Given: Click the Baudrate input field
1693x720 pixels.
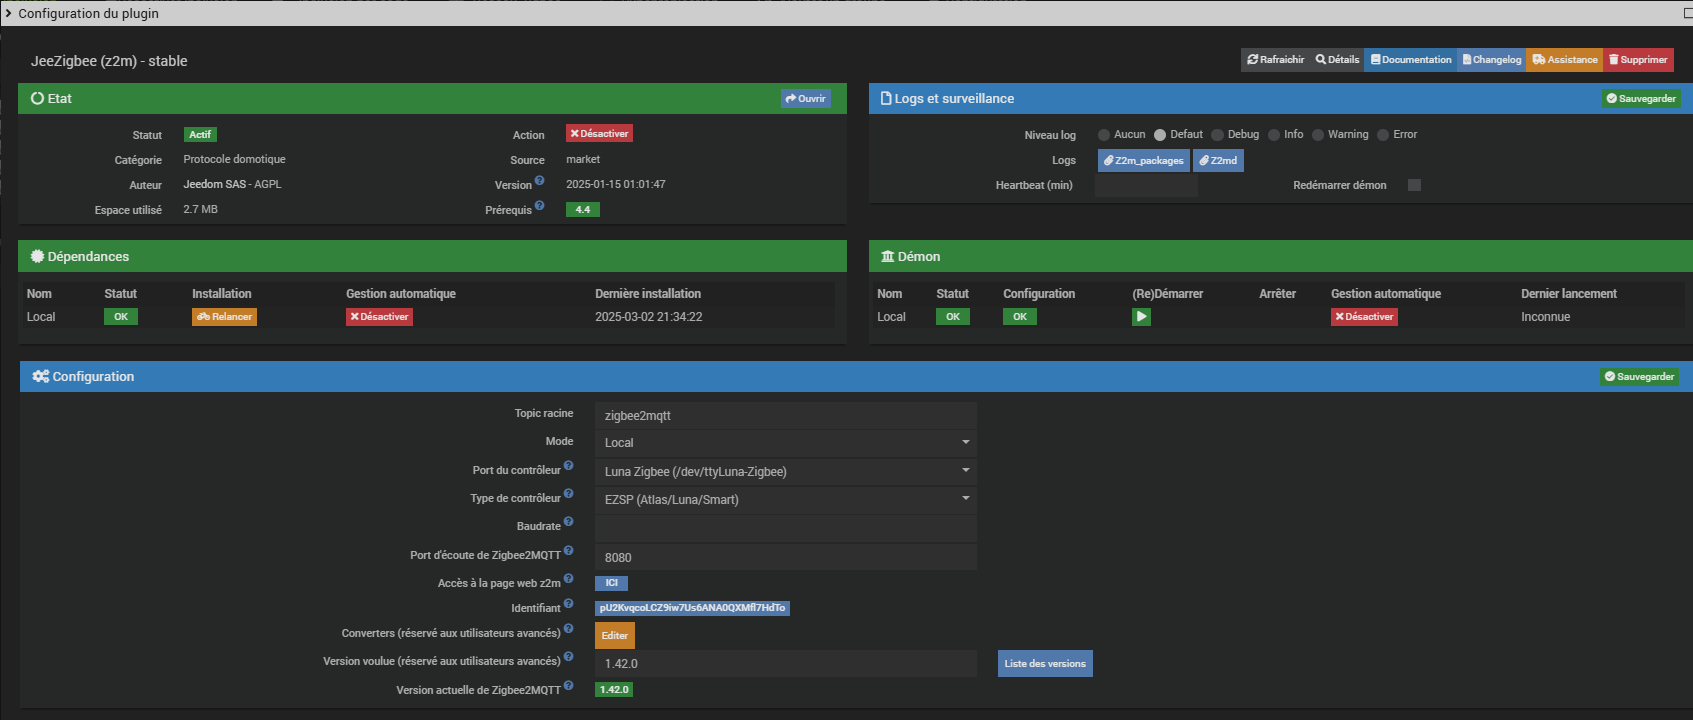Looking at the screenshot, I should [785, 529].
